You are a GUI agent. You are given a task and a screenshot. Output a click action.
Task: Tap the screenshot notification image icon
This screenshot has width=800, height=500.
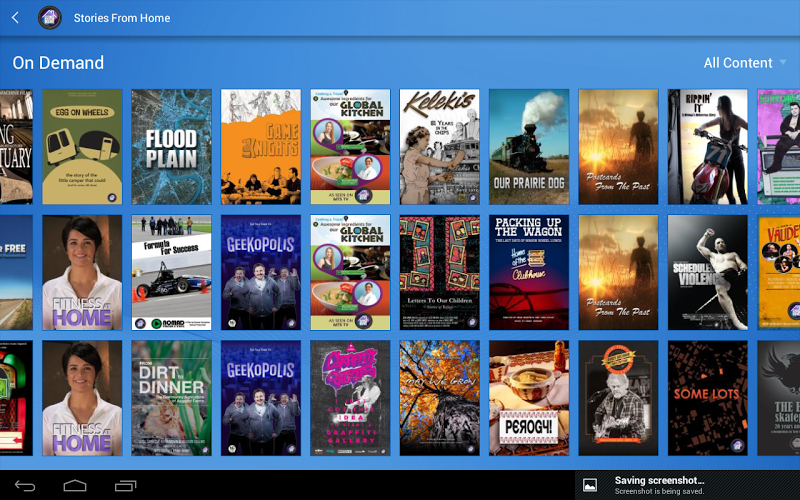pyautogui.click(x=591, y=485)
